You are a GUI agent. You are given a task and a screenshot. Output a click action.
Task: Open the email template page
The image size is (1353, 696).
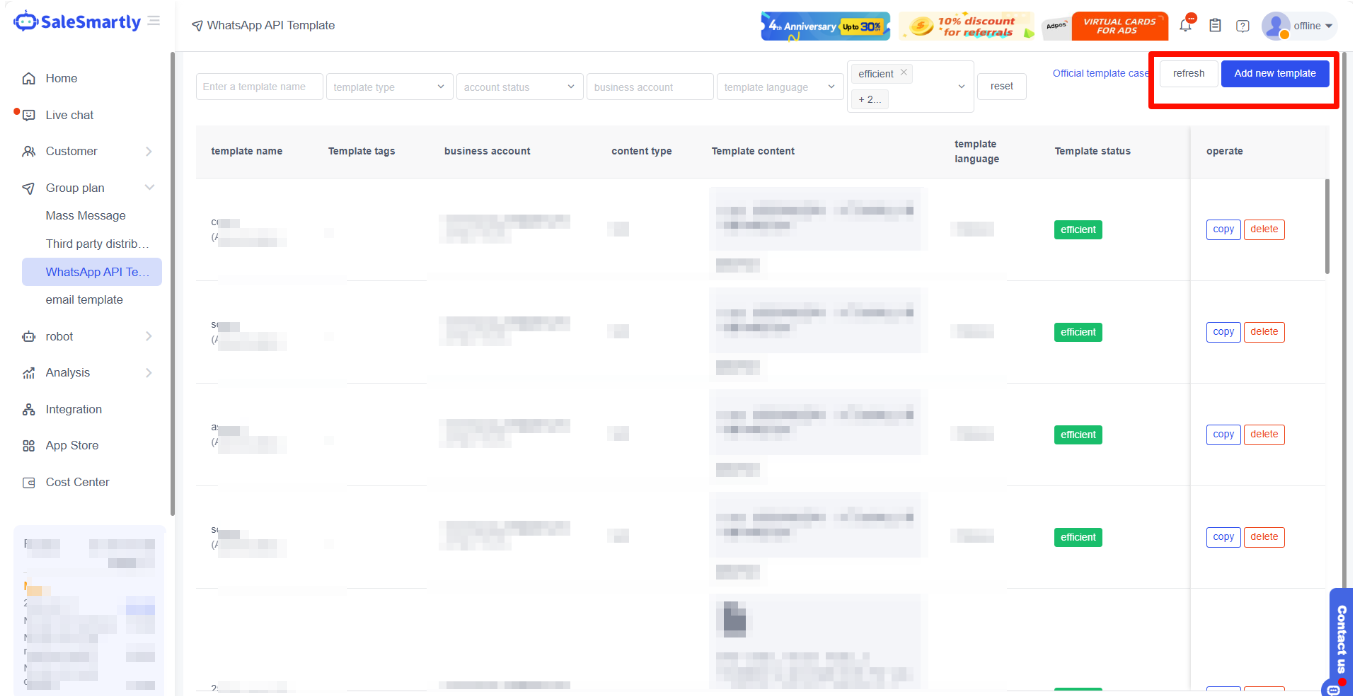pyautogui.click(x=84, y=300)
